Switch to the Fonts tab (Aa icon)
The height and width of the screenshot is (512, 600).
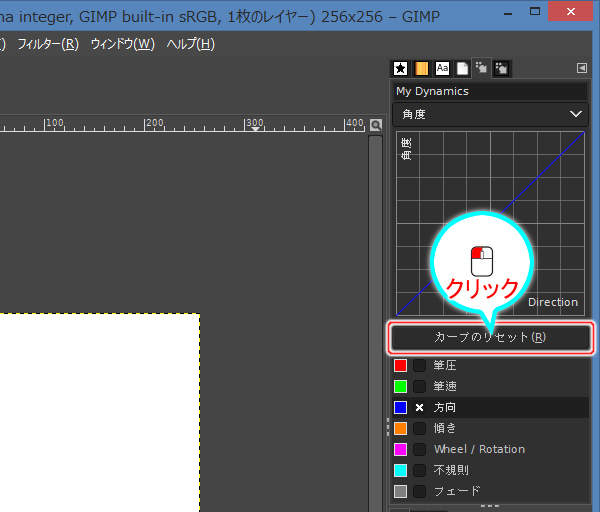click(x=442, y=68)
